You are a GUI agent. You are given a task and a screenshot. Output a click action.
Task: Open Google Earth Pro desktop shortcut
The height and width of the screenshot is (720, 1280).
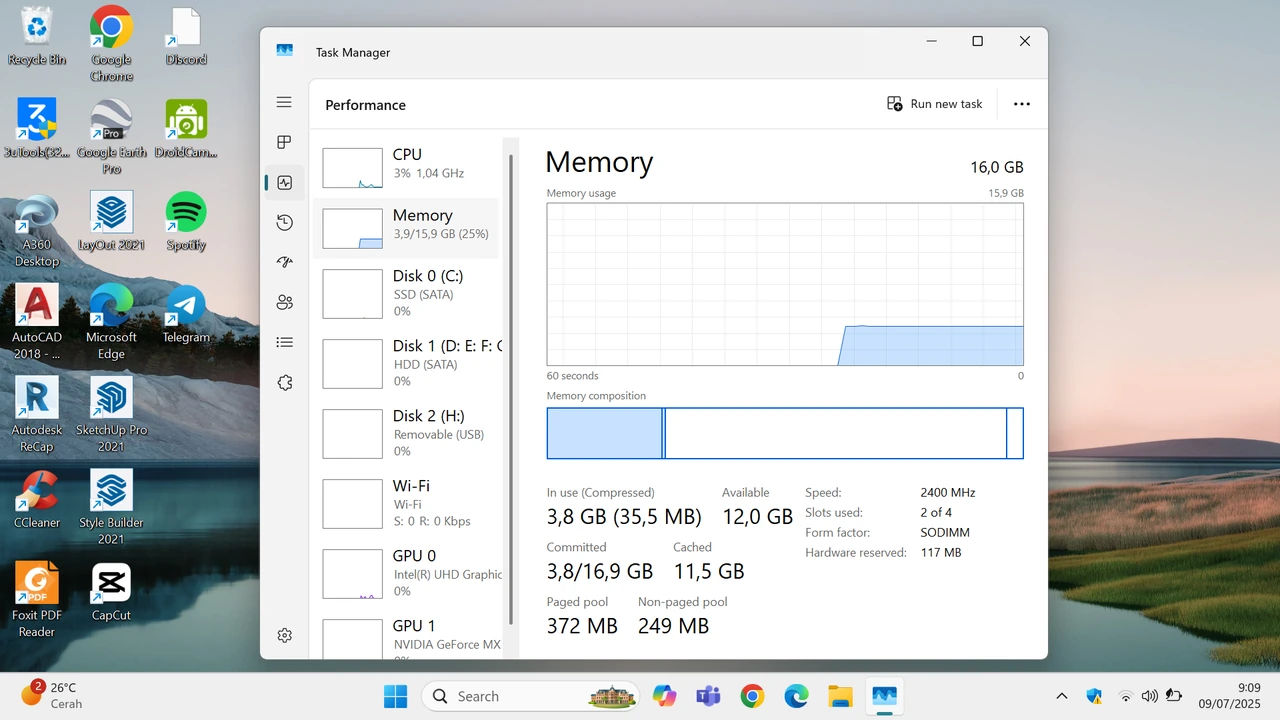[x=111, y=137]
